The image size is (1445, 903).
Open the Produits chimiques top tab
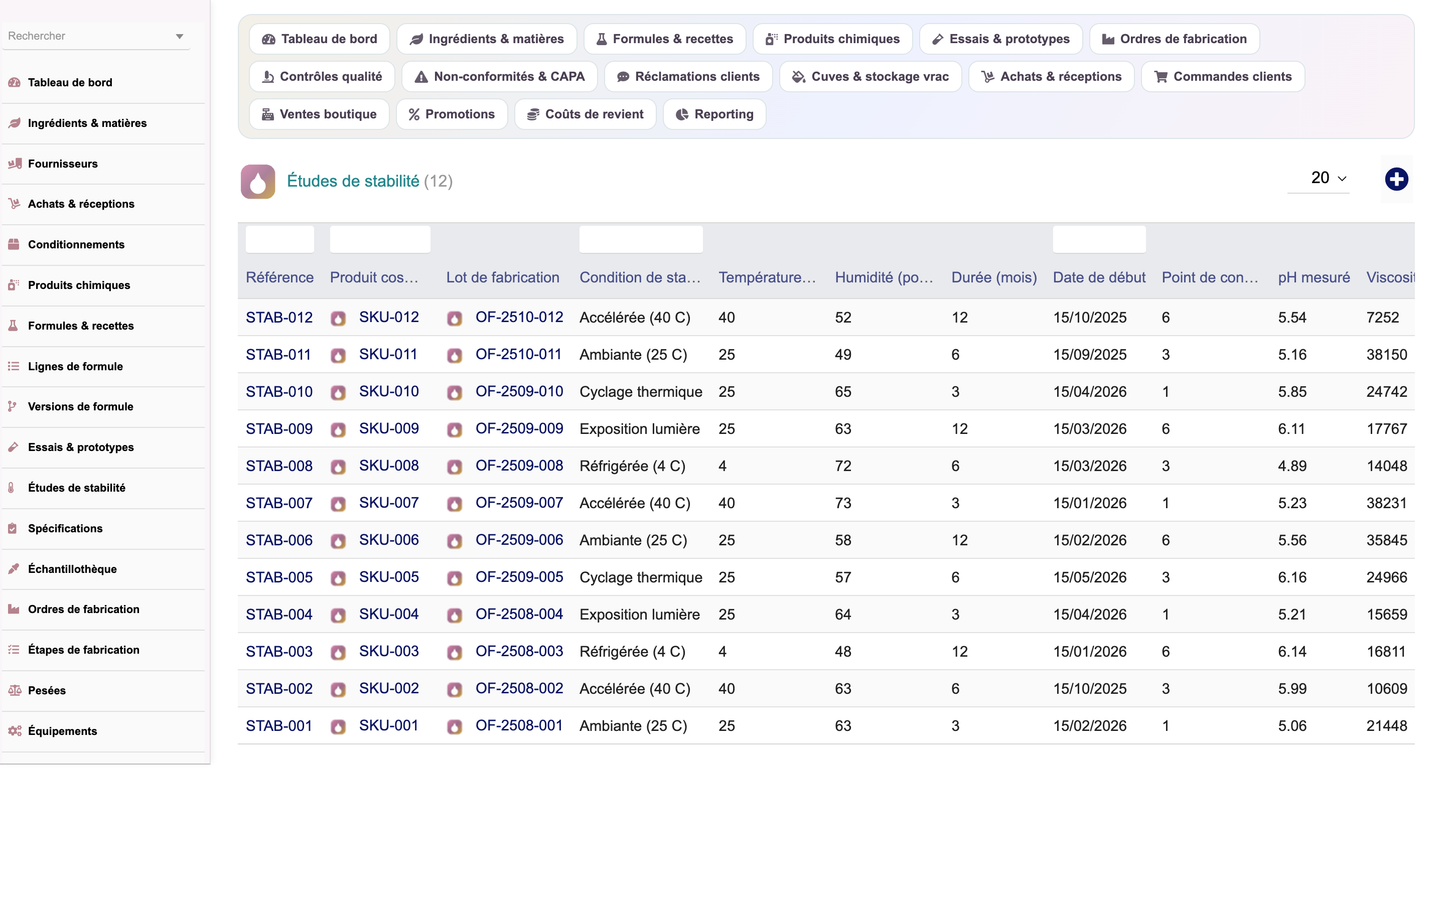click(x=832, y=39)
